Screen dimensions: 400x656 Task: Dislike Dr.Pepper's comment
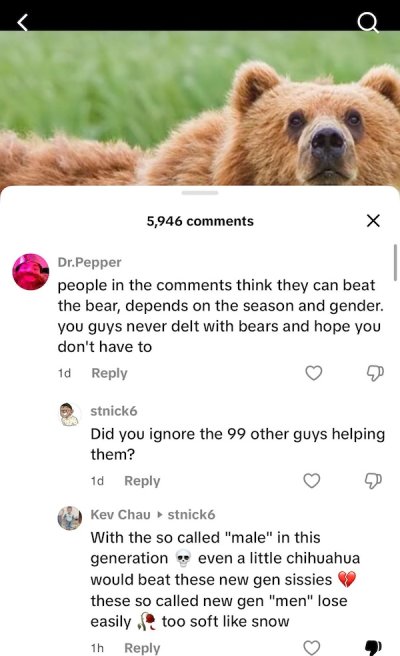tap(375, 373)
